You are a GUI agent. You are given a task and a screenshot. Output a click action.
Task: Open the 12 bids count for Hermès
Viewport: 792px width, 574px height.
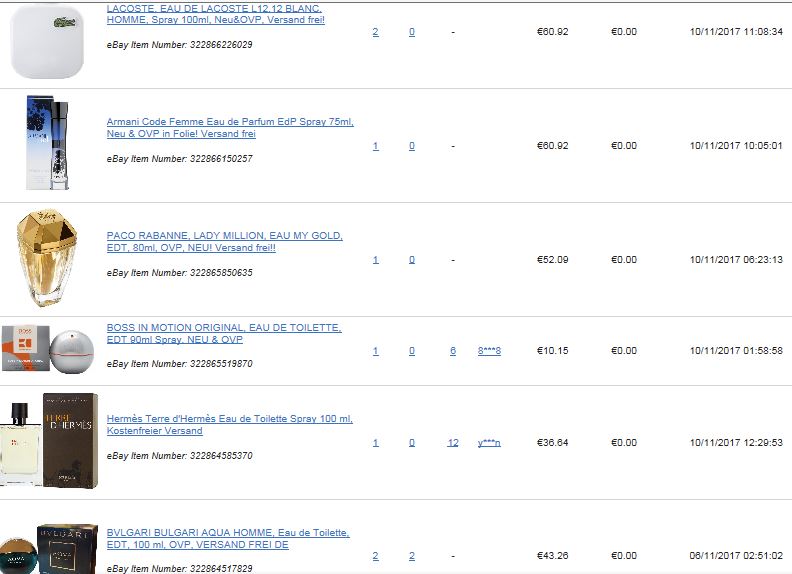453,443
